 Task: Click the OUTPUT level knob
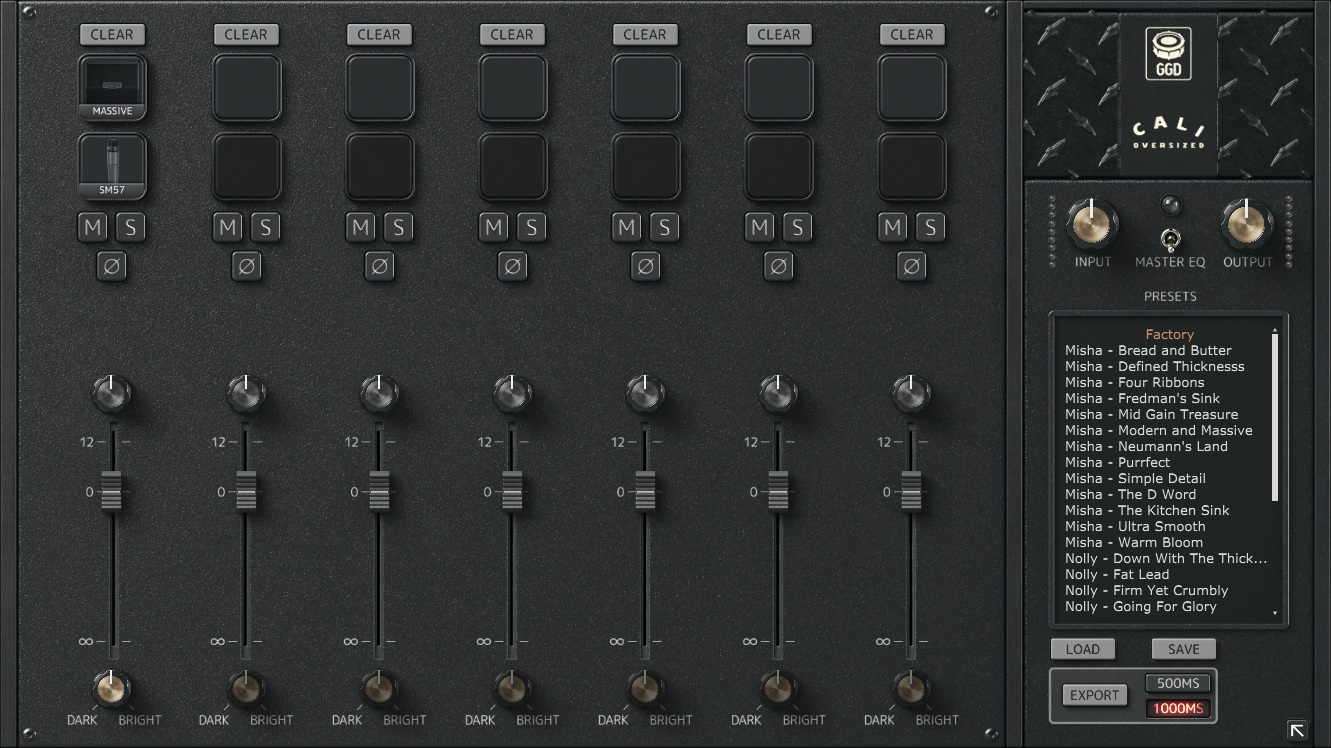pos(1247,223)
